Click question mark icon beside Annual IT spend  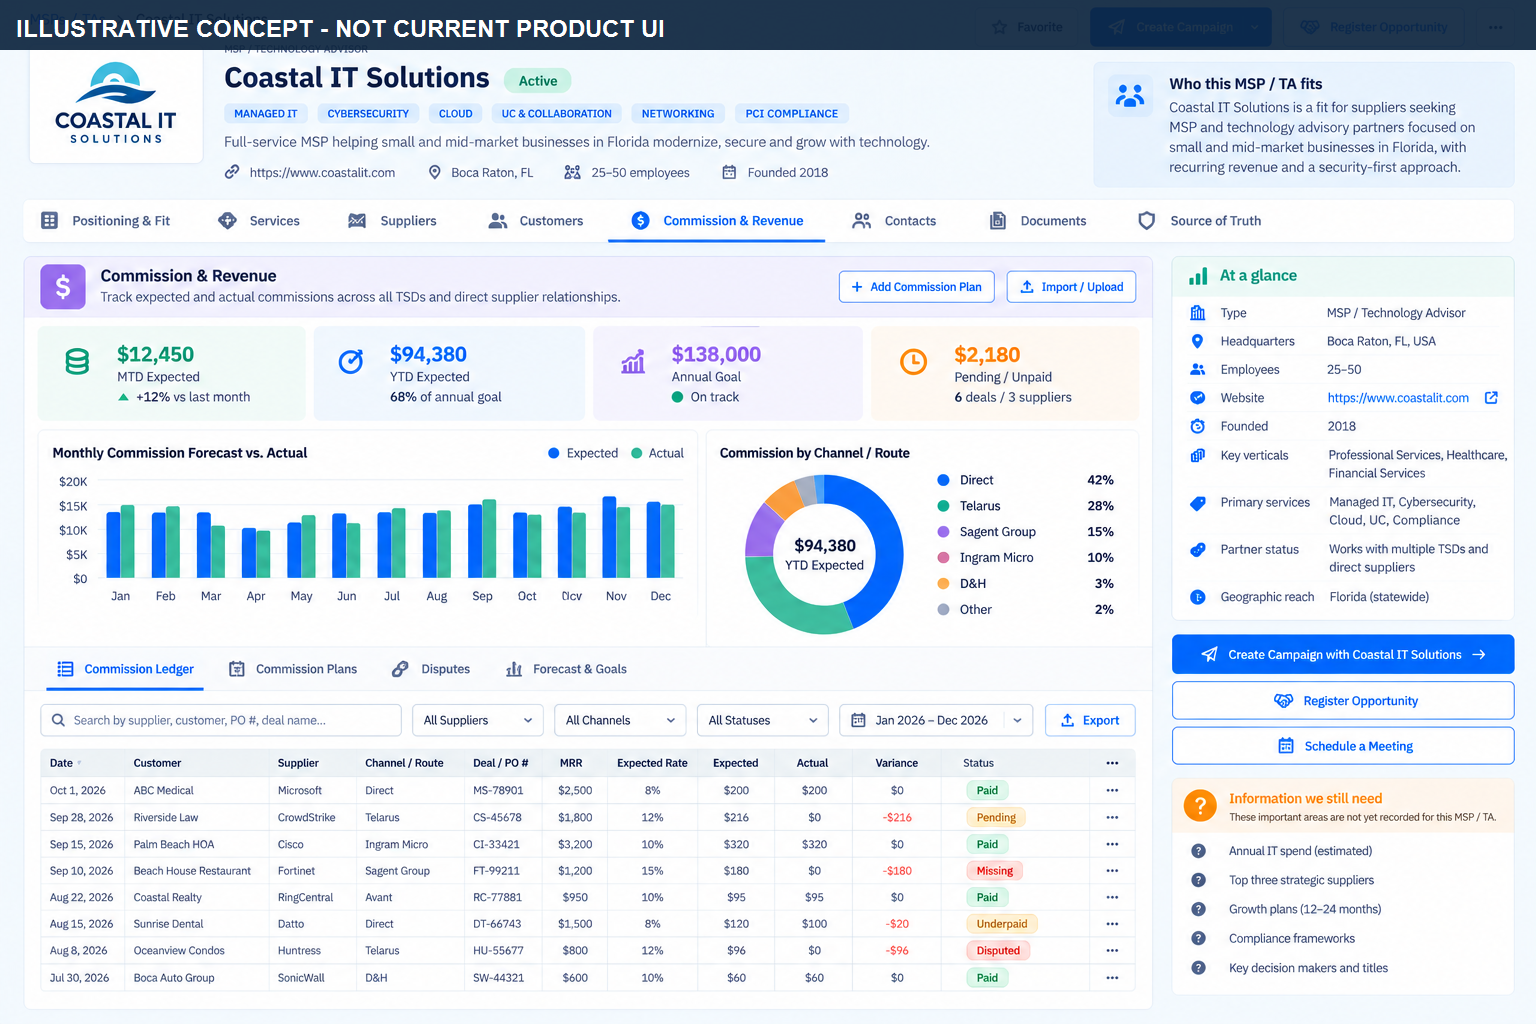point(1198,851)
